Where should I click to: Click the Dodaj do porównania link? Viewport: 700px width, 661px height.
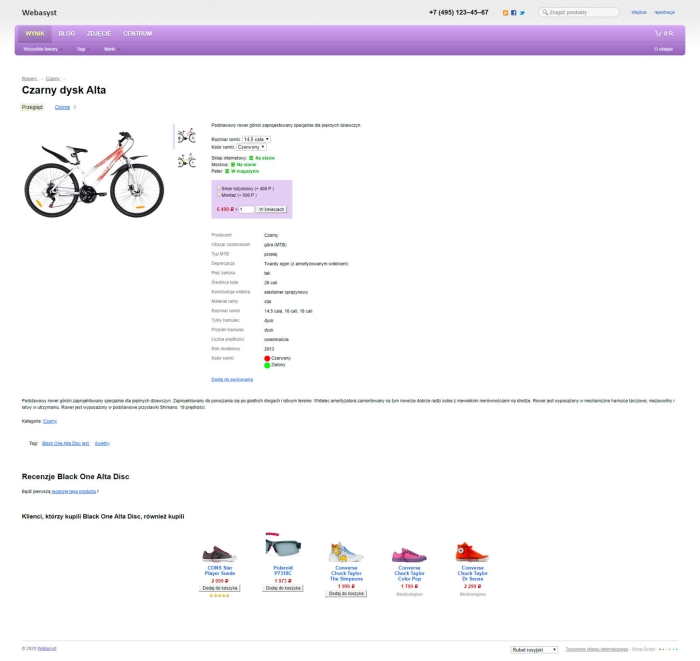pyautogui.click(x=232, y=379)
